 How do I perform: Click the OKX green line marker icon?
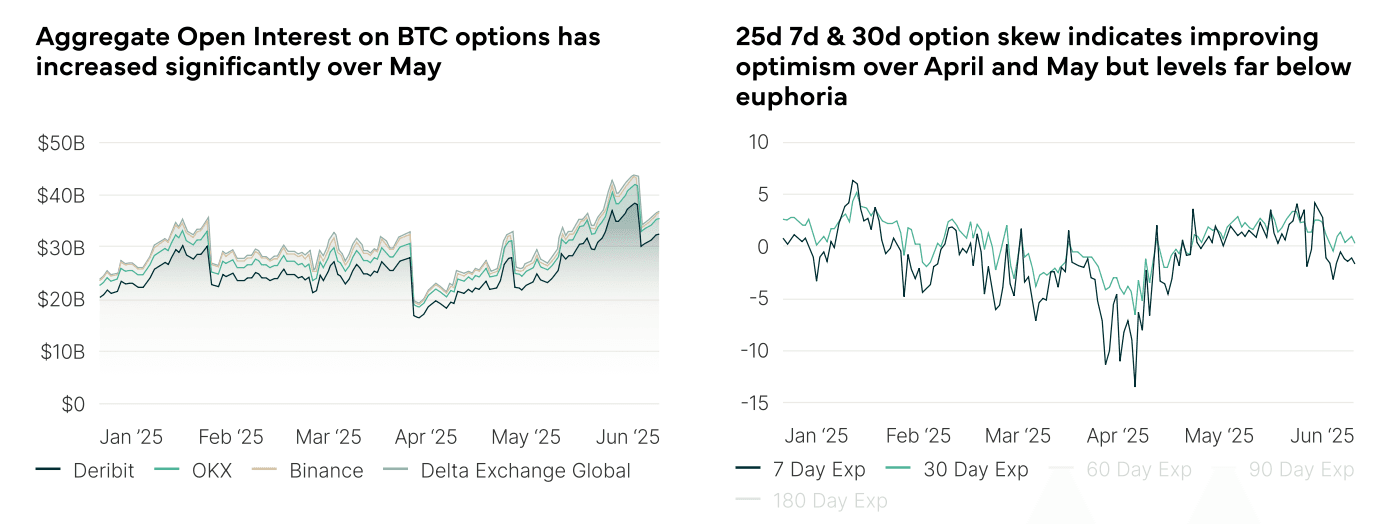point(168,470)
